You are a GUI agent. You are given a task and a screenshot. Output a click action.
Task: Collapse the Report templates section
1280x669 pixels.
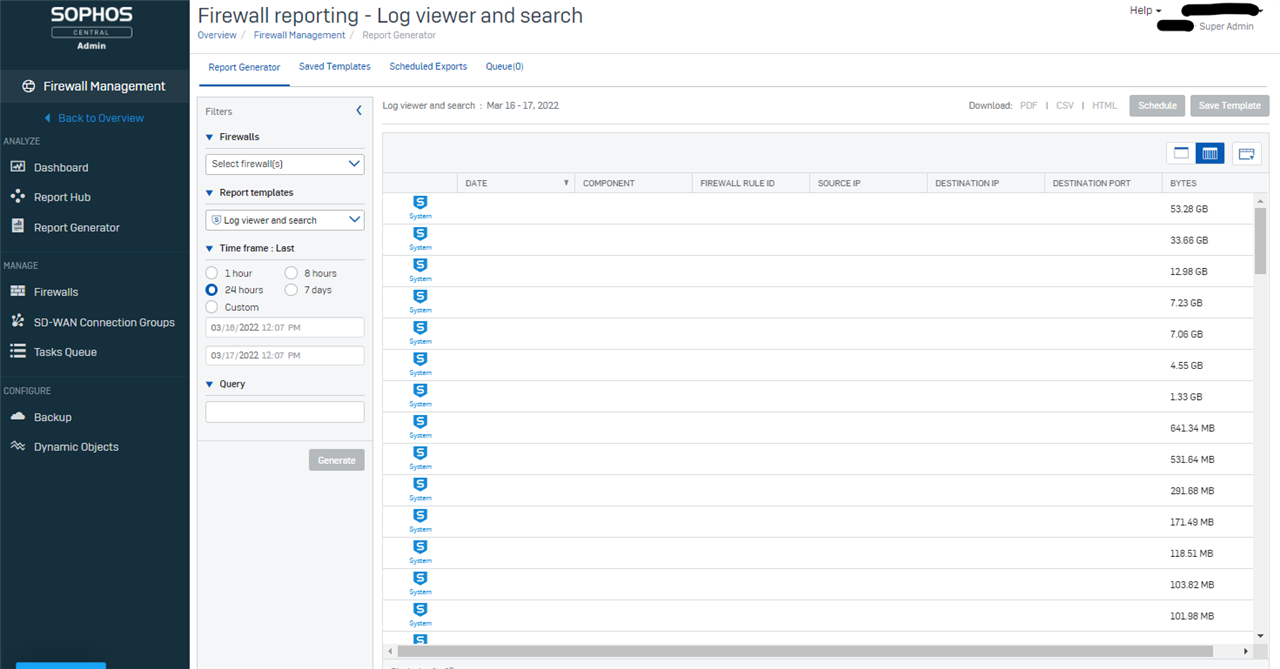[210, 193]
